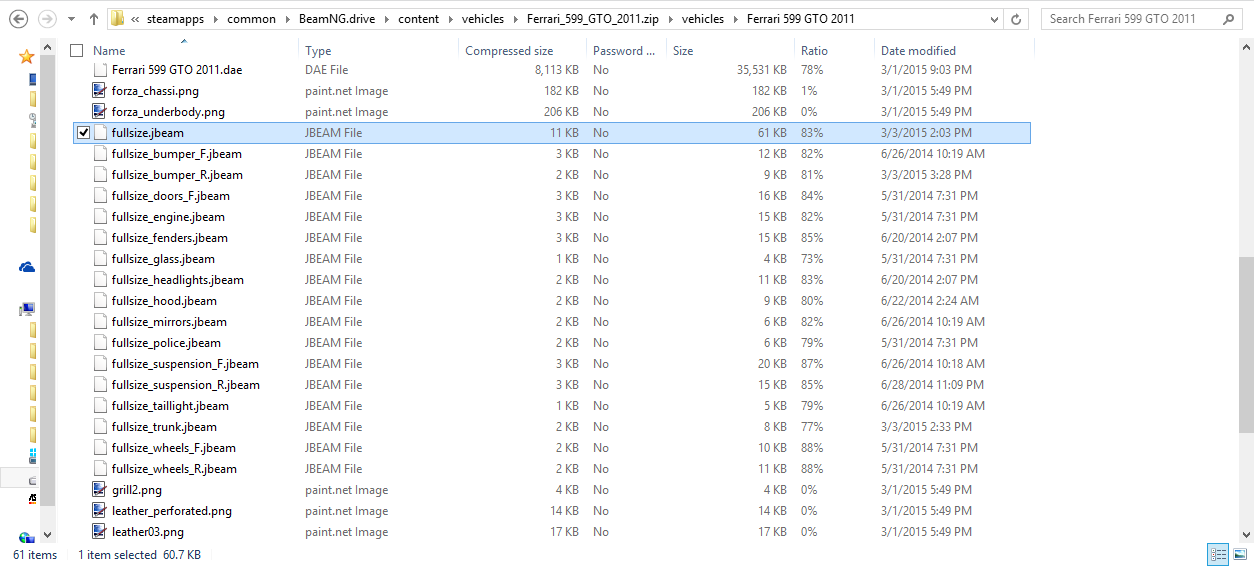Click the leather_perforated.png file icon
The image size is (1254, 566).
tap(99, 511)
